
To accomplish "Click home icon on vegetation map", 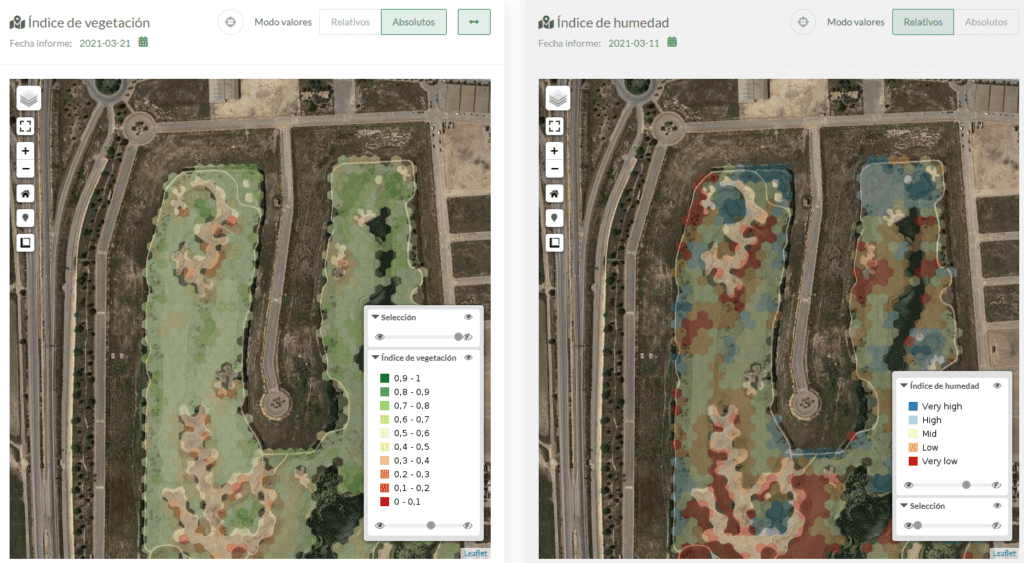I will point(25,194).
